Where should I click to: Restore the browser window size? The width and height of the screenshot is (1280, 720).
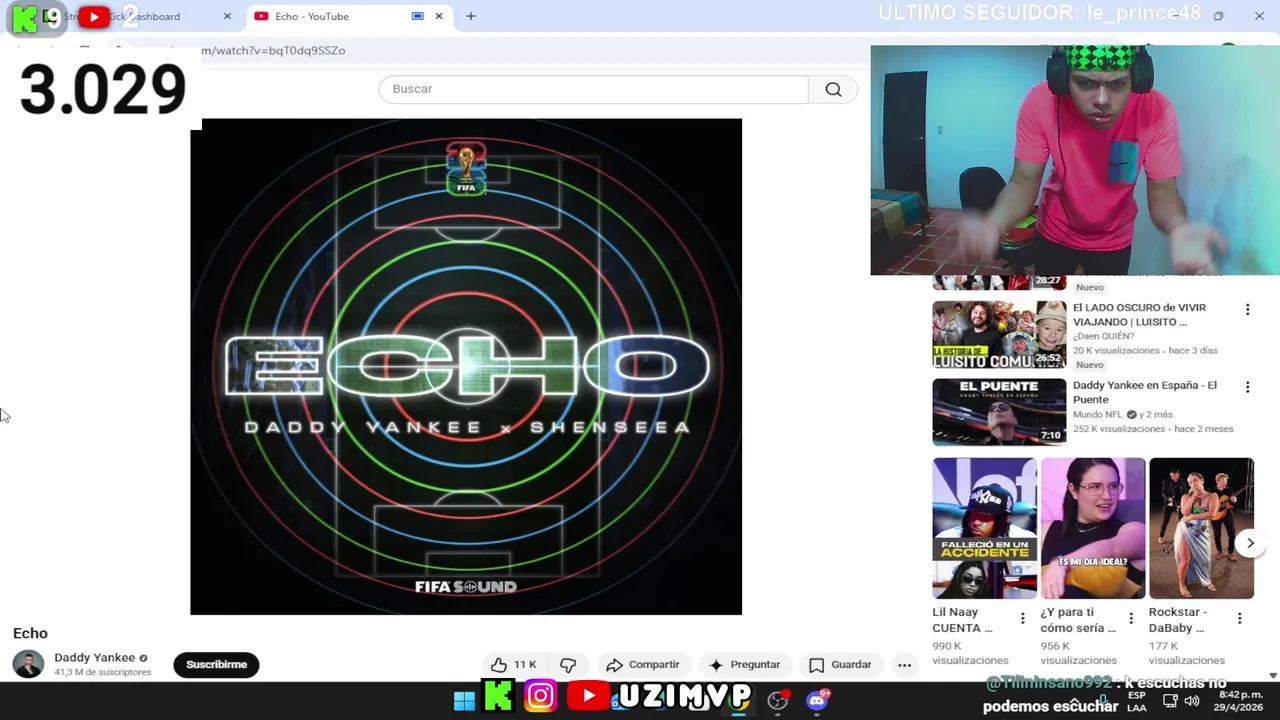click(x=1218, y=16)
